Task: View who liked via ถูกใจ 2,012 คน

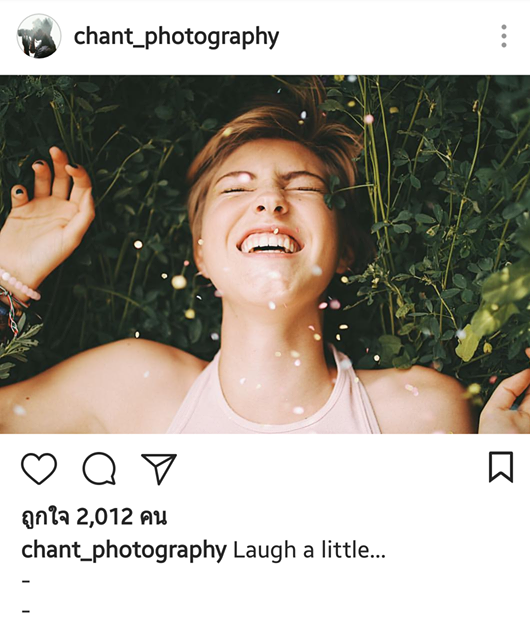Action: pyautogui.click(x=94, y=516)
